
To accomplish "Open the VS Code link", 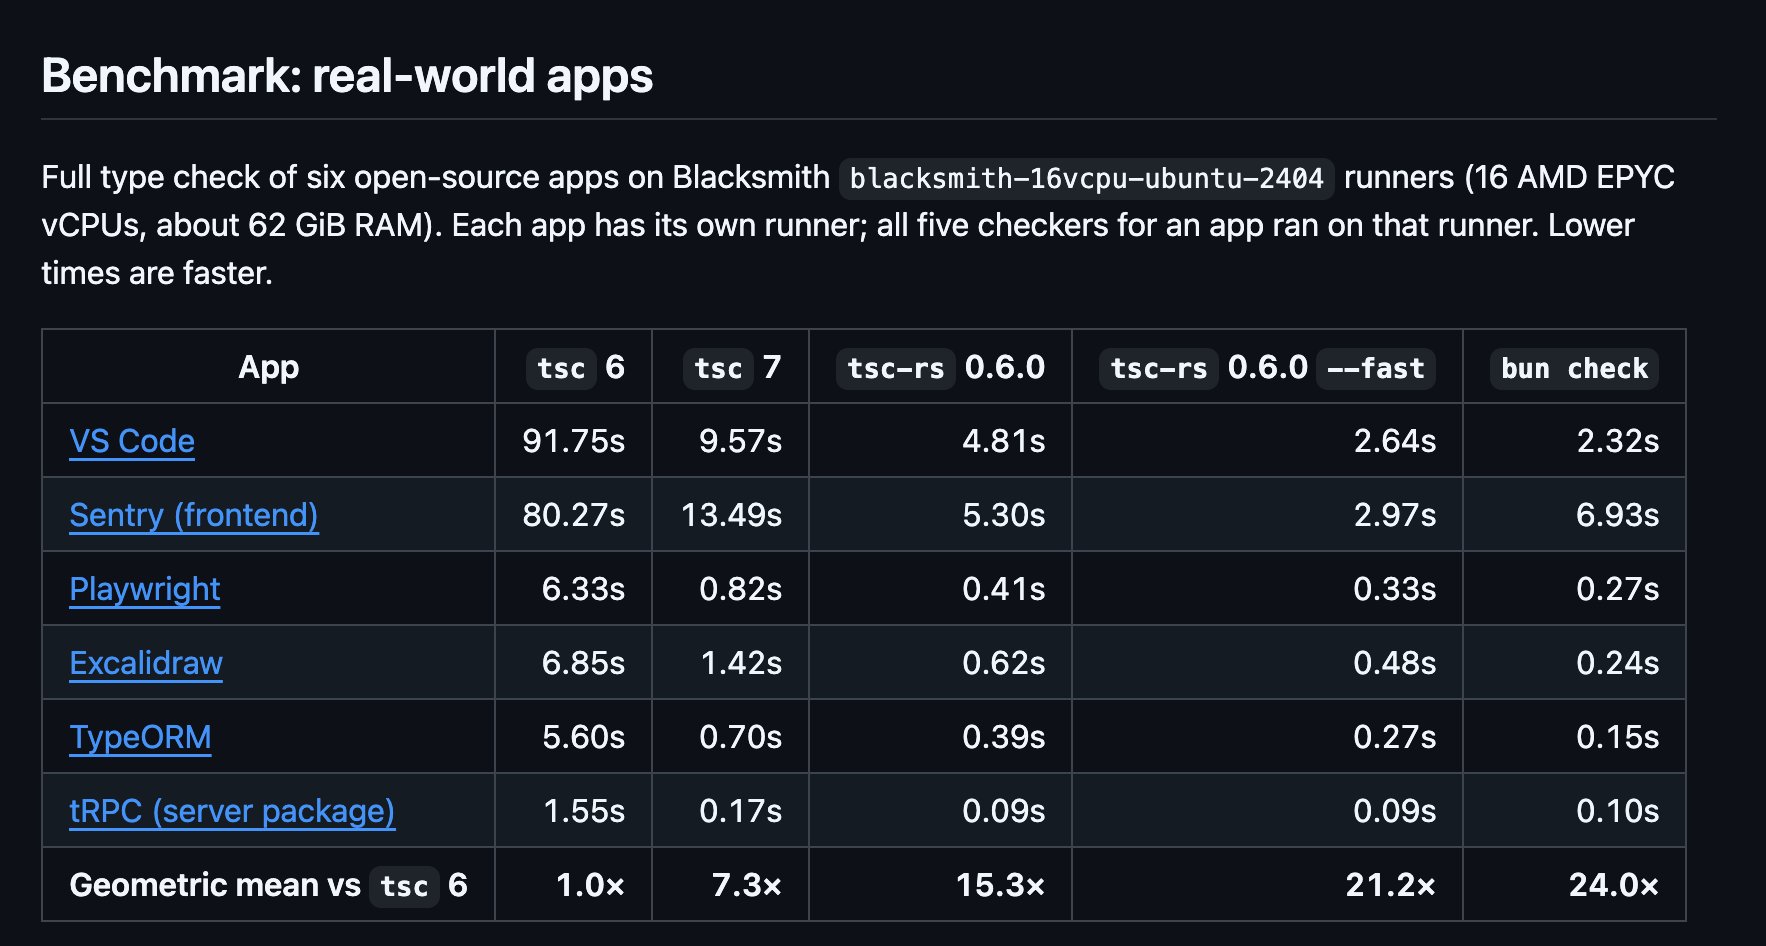I will (x=132, y=441).
